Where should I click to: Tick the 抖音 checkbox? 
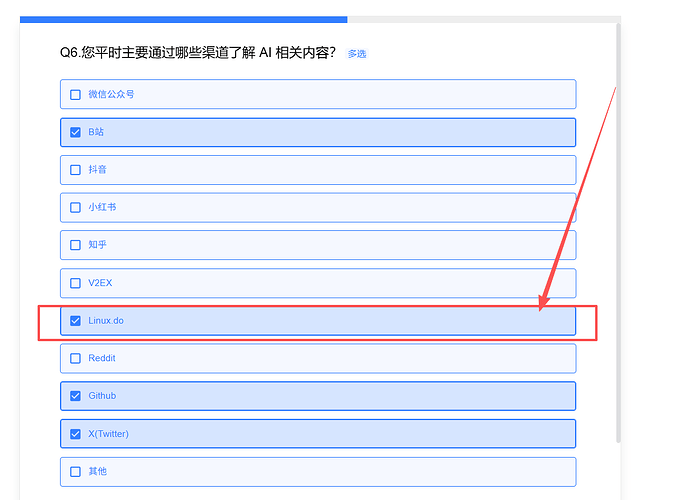pyautogui.click(x=75, y=170)
